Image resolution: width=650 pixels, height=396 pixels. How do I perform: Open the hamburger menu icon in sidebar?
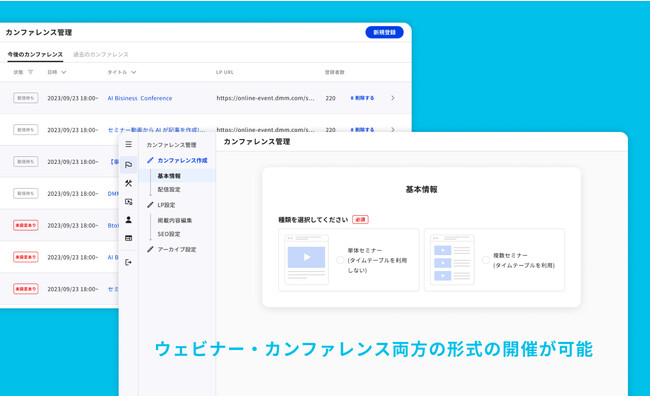click(129, 144)
